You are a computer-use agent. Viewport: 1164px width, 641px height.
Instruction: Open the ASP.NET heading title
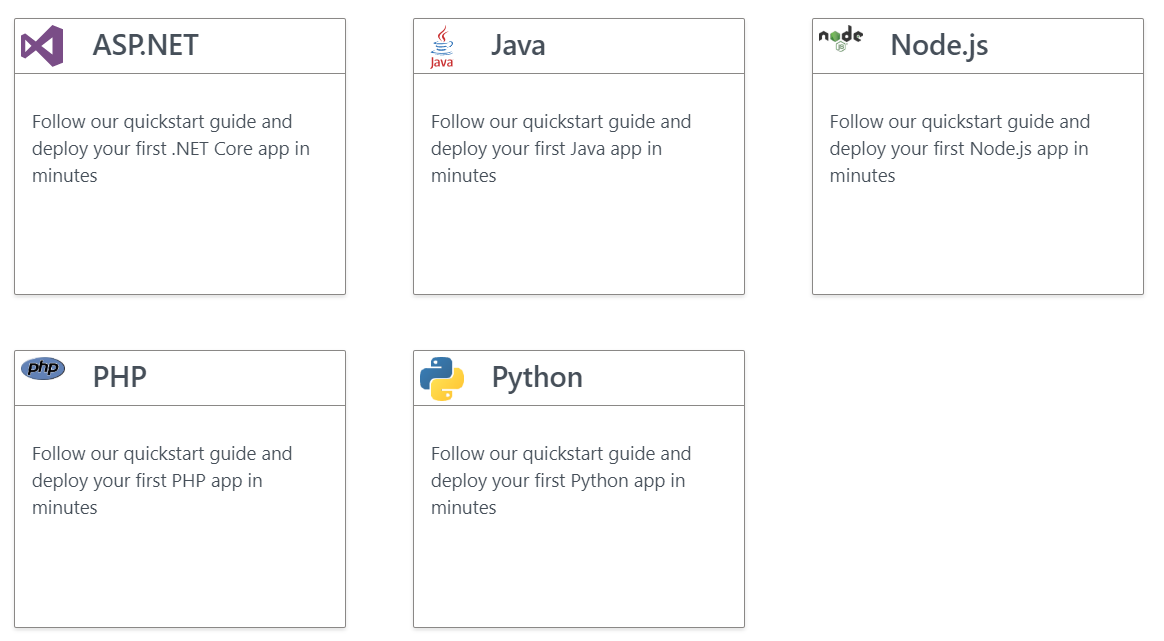pyautogui.click(x=145, y=45)
